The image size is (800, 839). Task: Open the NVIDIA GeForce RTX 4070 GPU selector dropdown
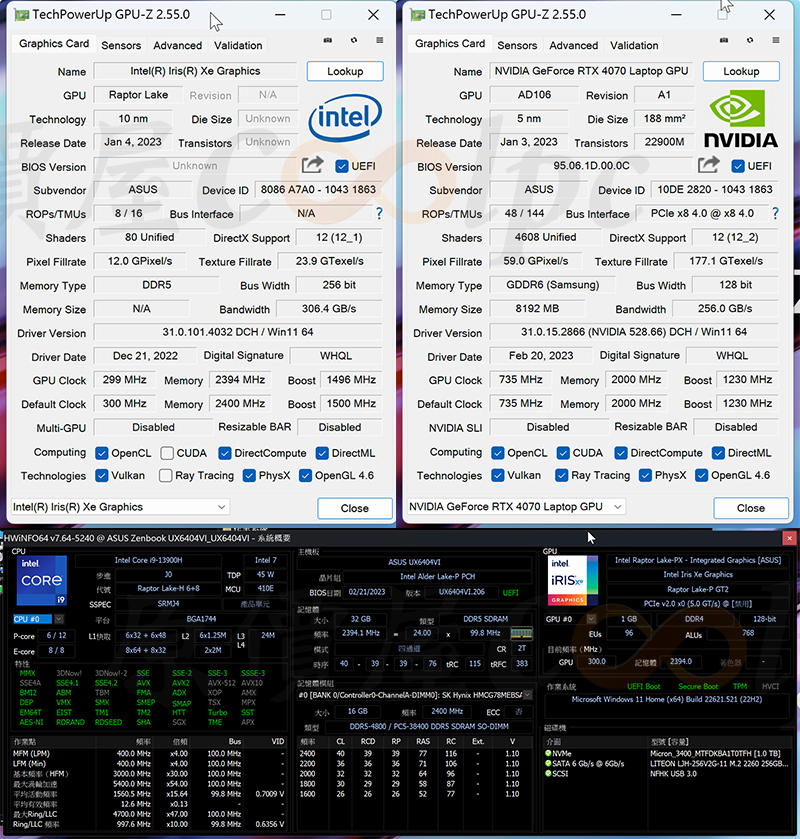point(516,507)
